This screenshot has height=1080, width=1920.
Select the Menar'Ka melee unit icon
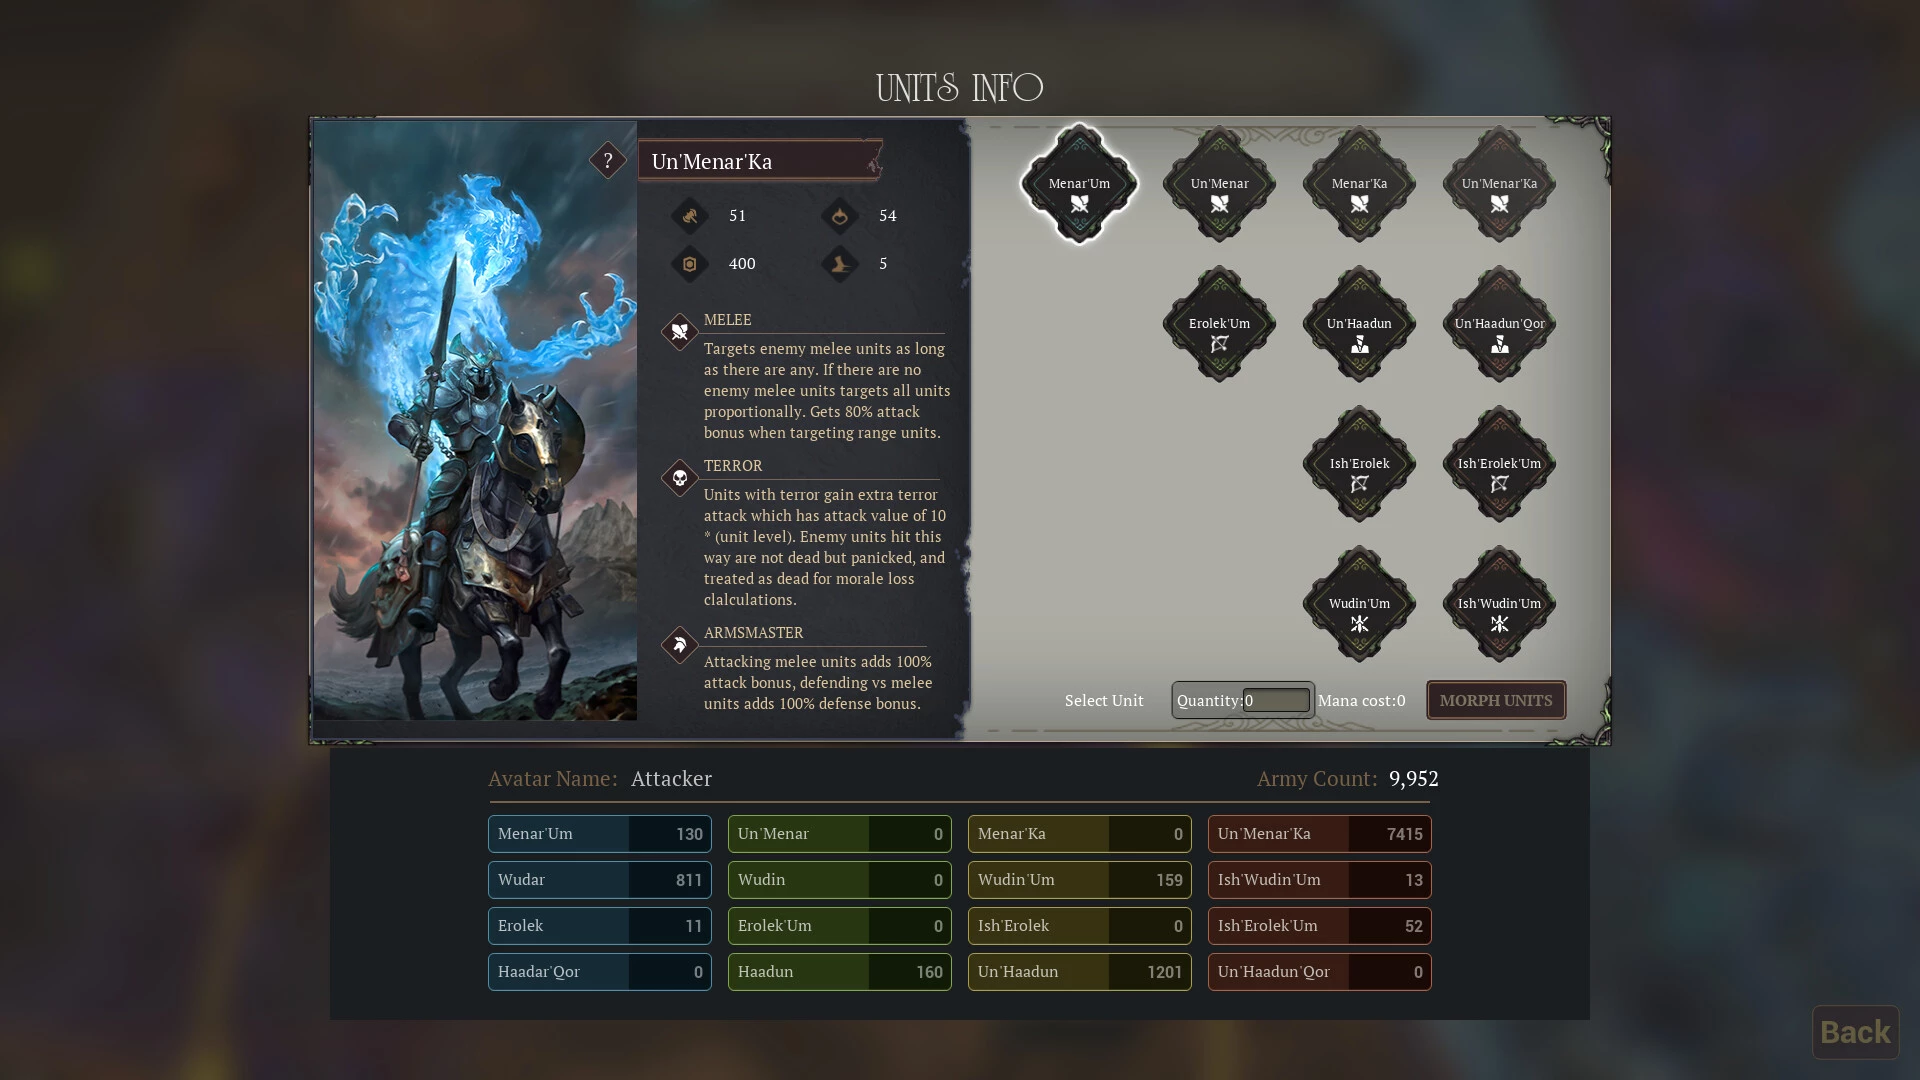tap(1359, 184)
